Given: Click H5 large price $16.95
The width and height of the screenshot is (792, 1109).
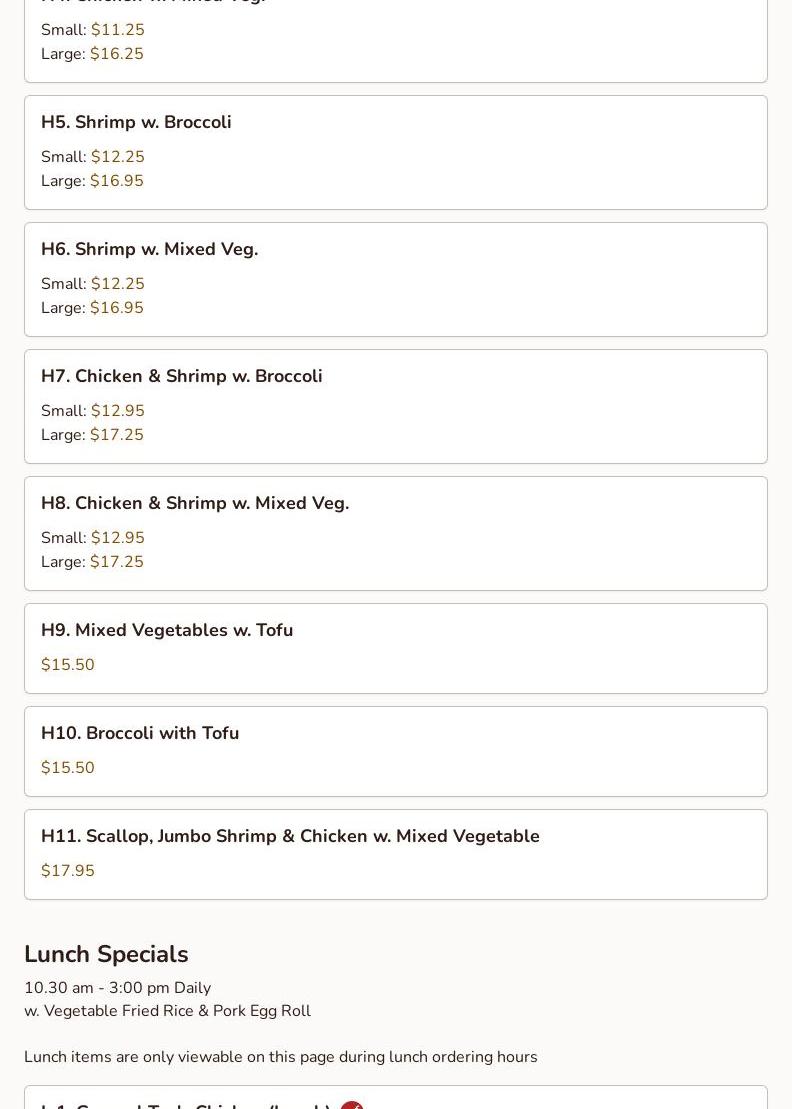Looking at the screenshot, I should point(116,181).
